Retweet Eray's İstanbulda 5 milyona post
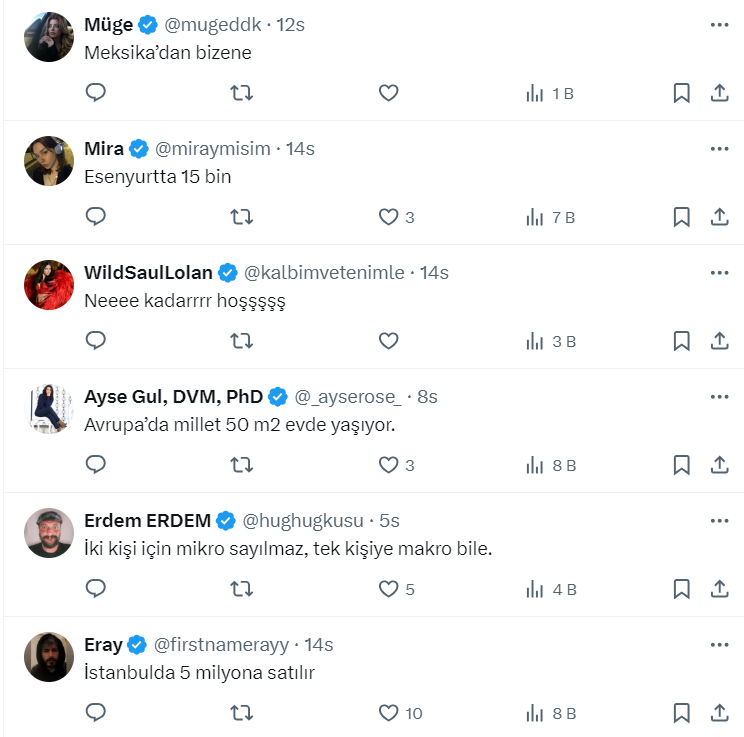This screenshot has width=744, height=737. (241, 713)
